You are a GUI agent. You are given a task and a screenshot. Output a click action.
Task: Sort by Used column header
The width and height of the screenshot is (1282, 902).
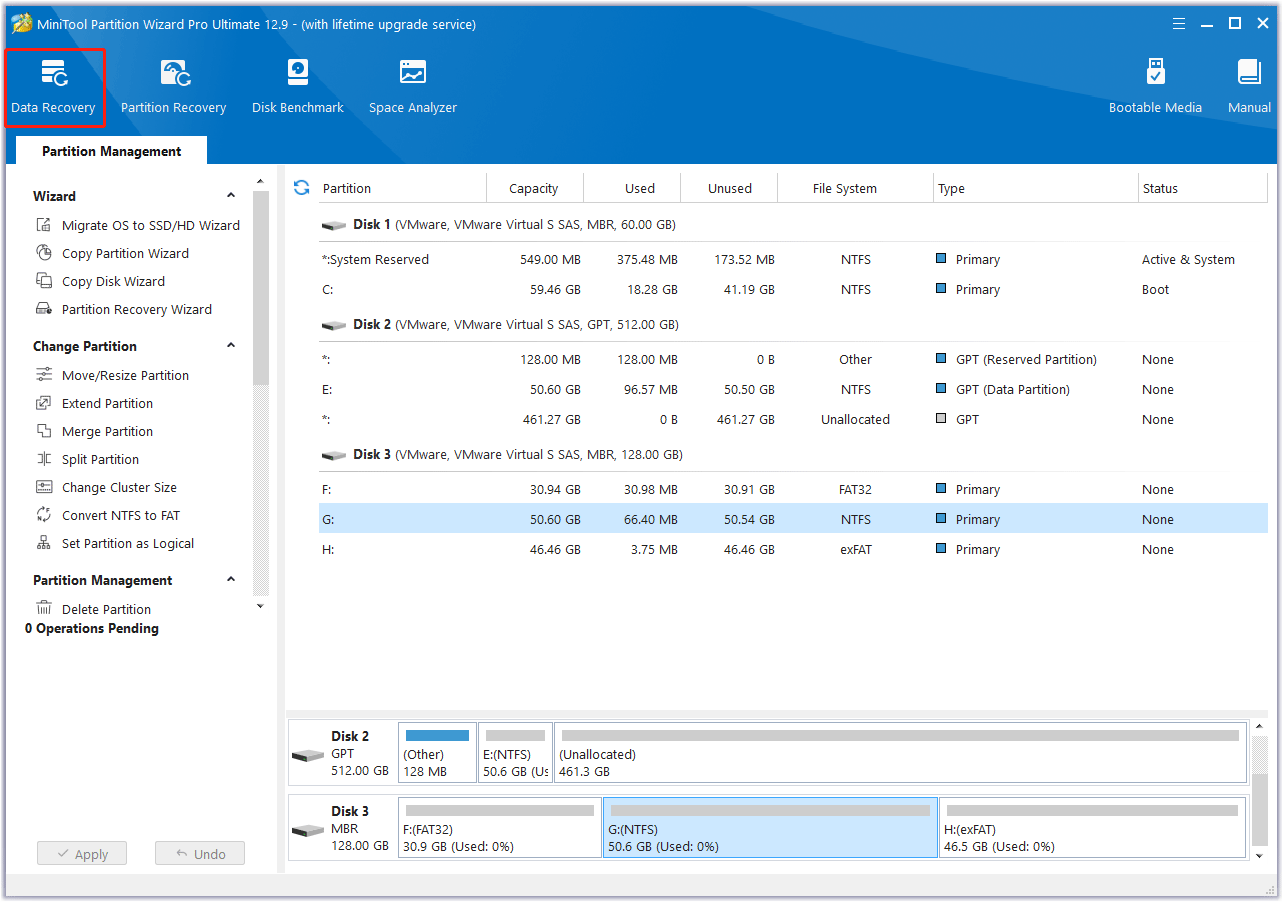tap(632, 188)
